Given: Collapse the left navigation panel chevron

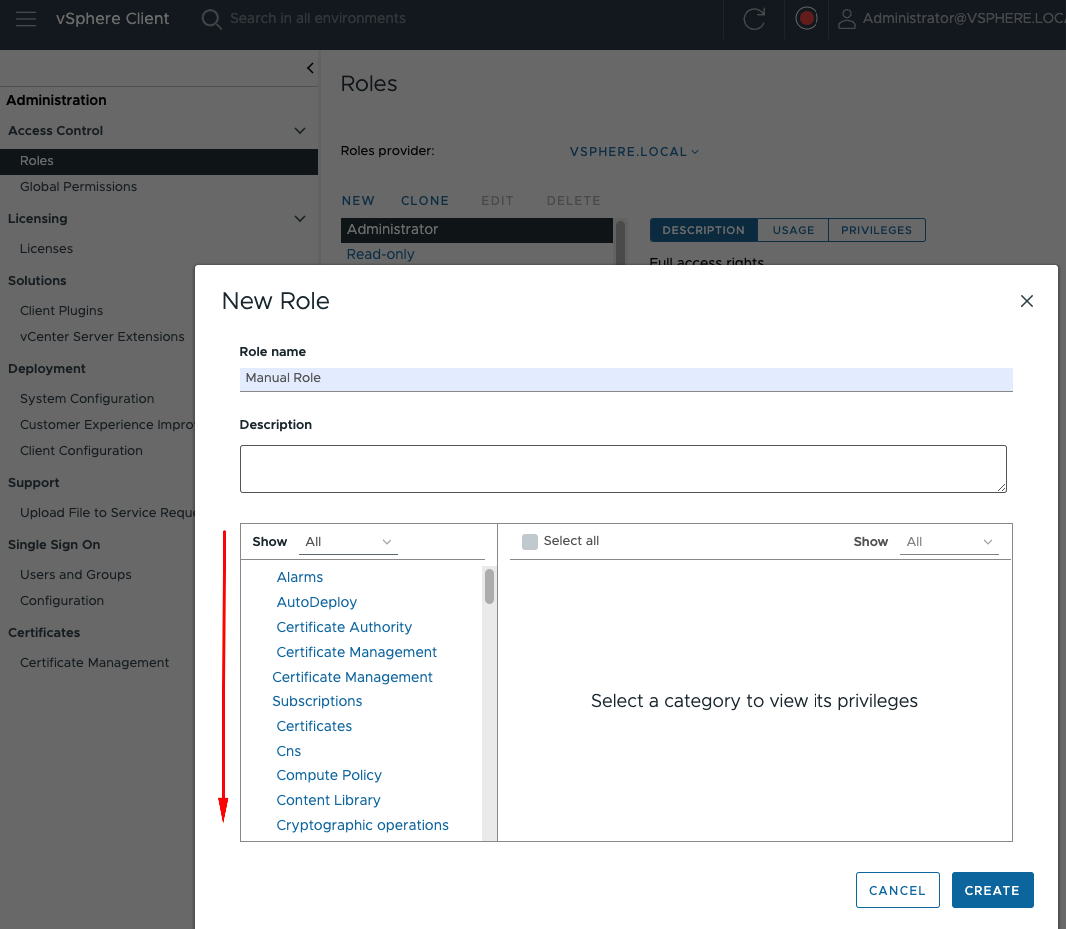Looking at the screenshot, I should point(310,68).
